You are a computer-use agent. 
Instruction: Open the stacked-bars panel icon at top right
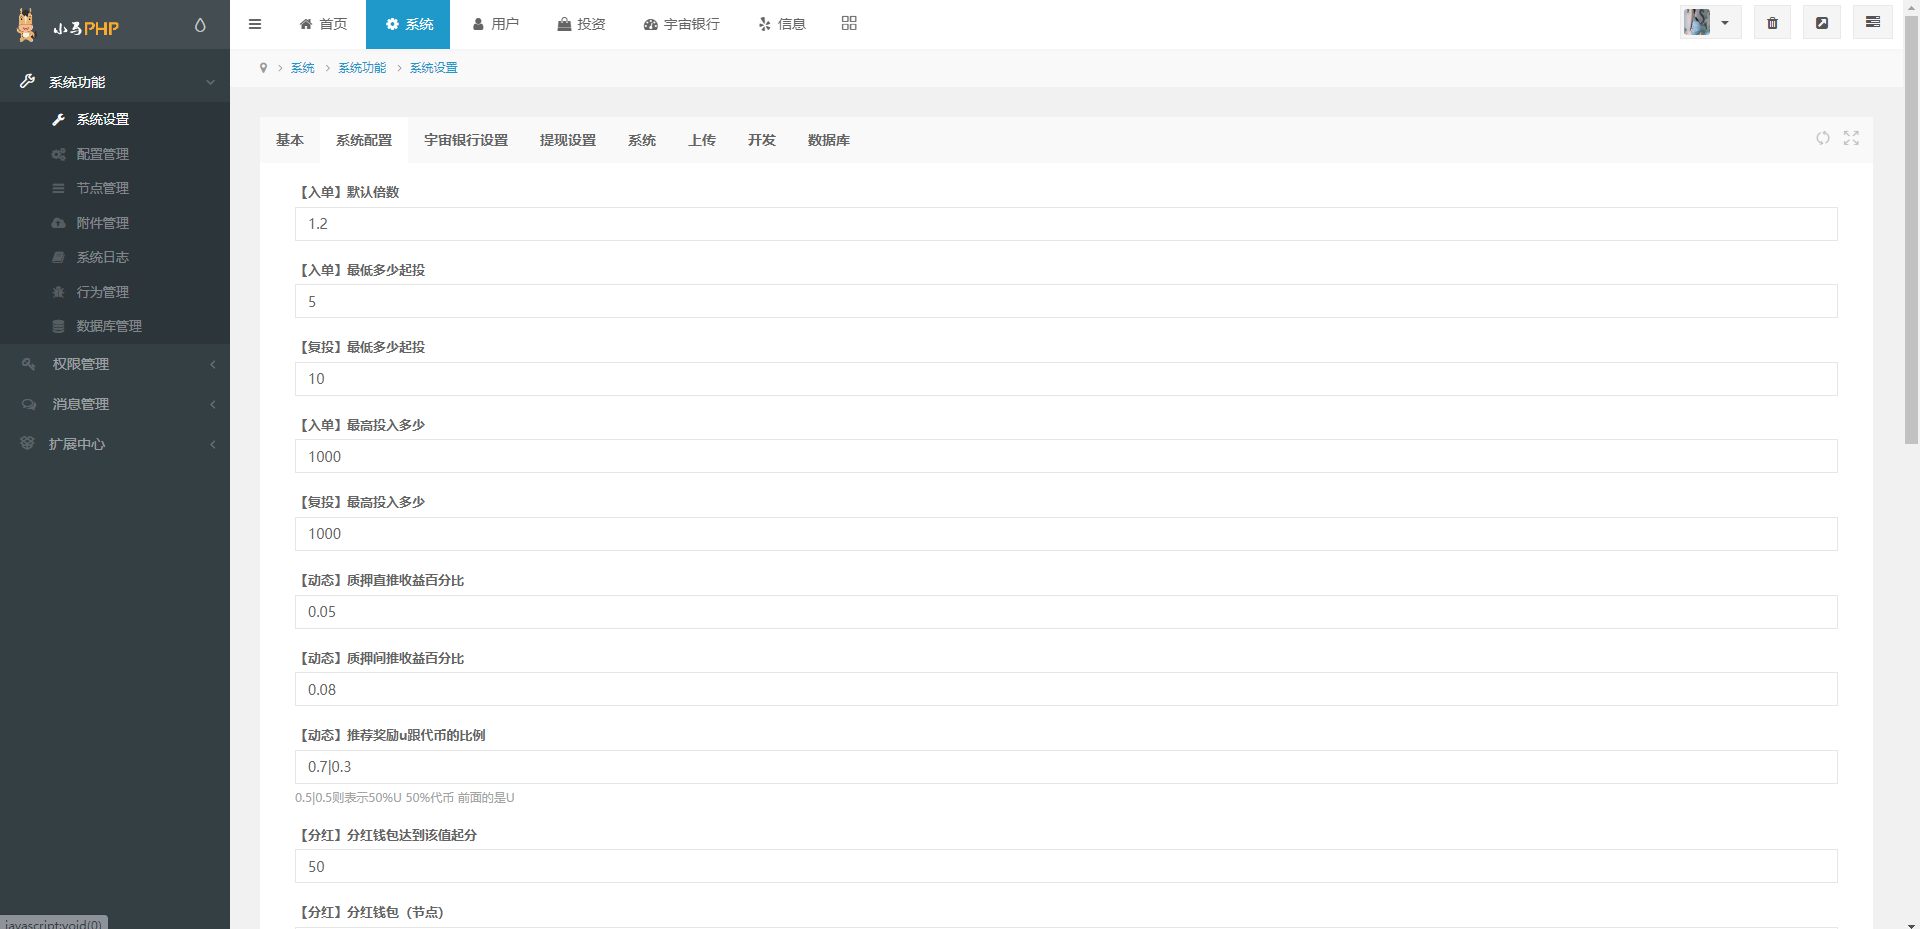click(x=1873, y=22)
